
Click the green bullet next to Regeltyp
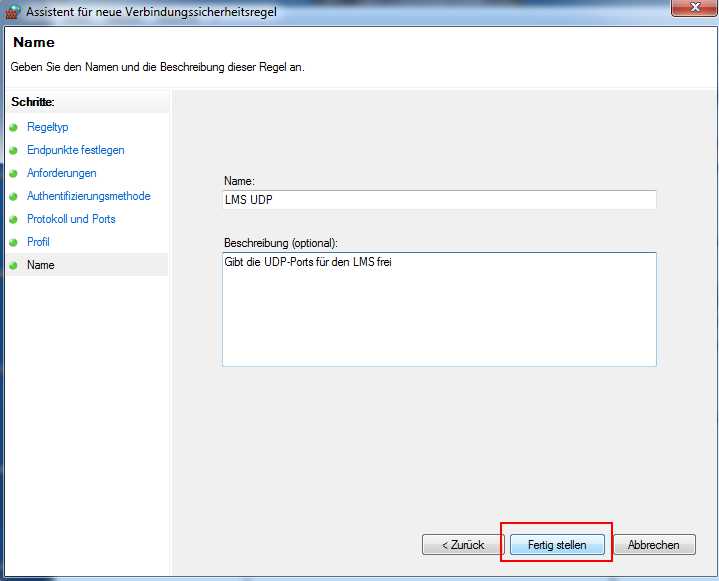click(13, 127)
